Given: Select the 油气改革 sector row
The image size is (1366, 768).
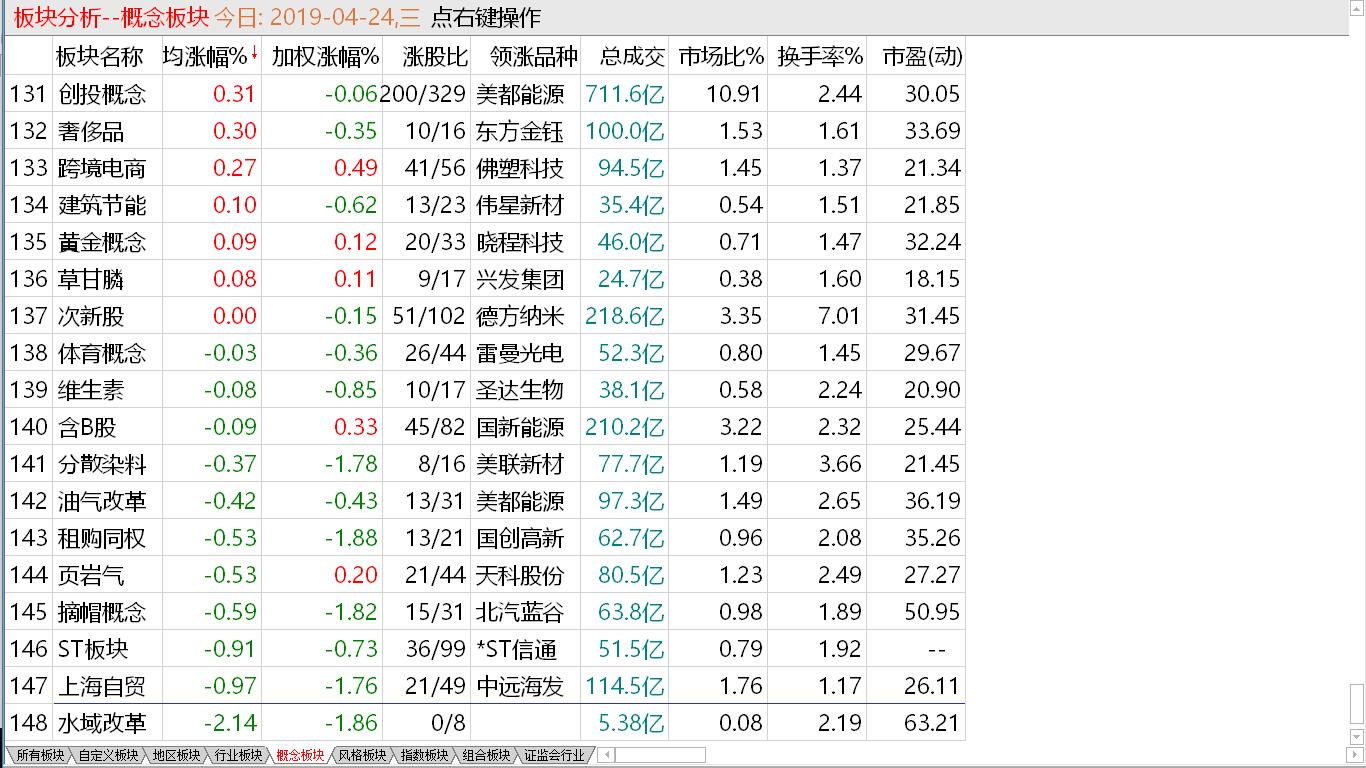Looking at the screenshot, I should (486, 501).
